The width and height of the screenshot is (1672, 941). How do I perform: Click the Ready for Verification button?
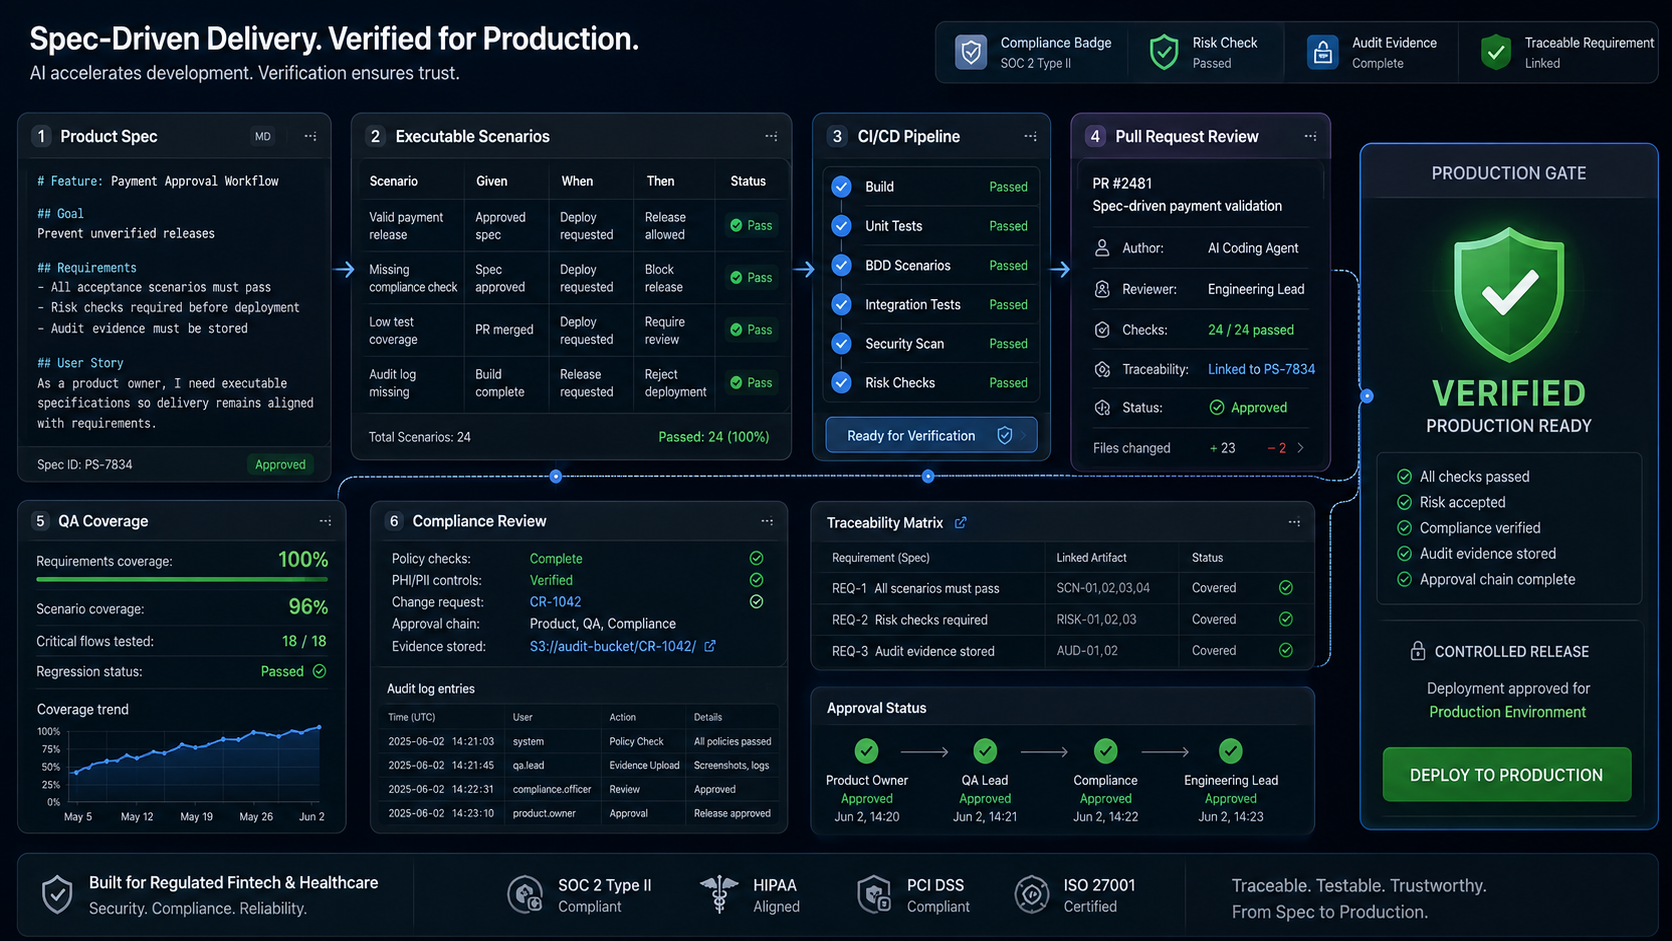pos(931,435)
